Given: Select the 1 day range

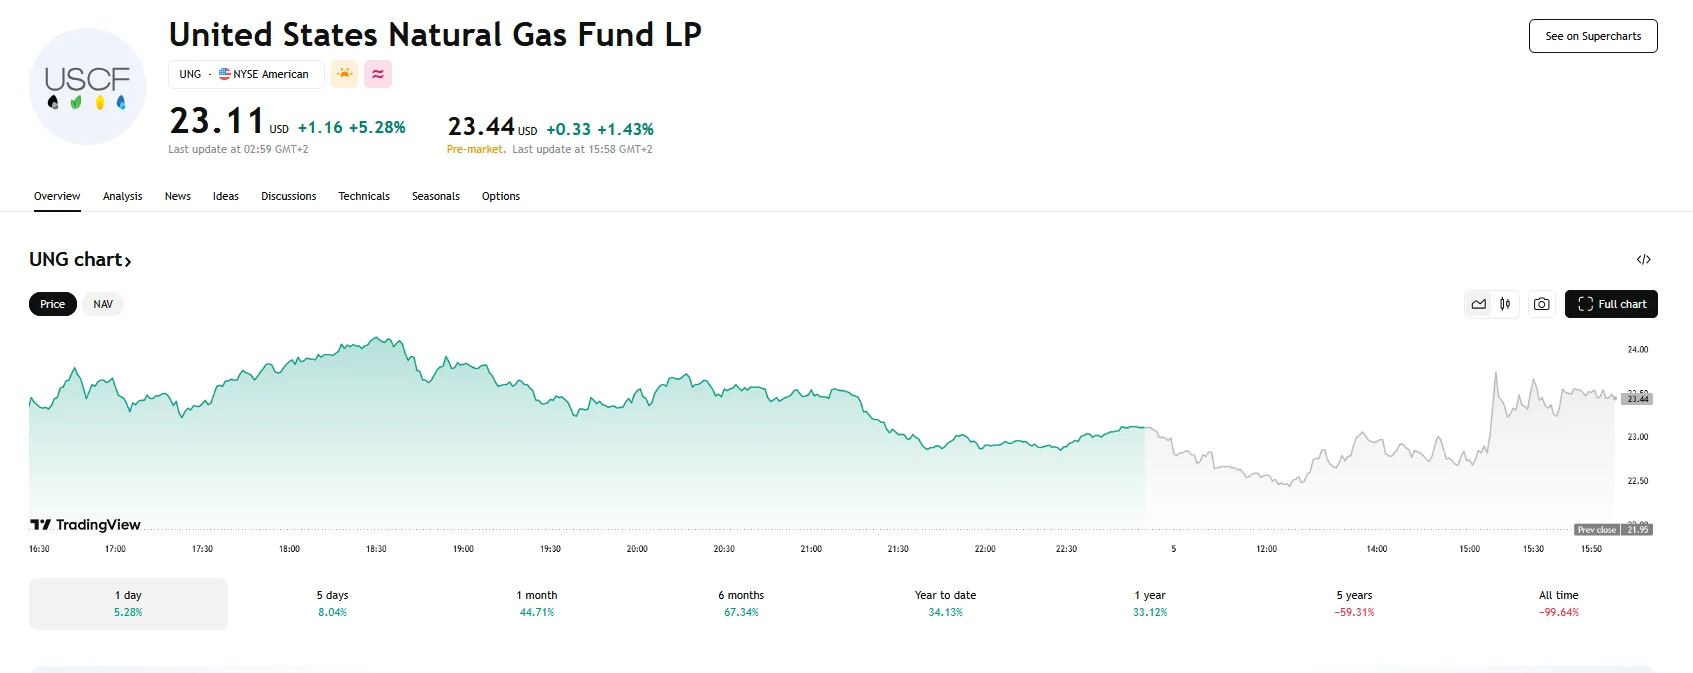Looking at the screenshot, I should point(128,603).
